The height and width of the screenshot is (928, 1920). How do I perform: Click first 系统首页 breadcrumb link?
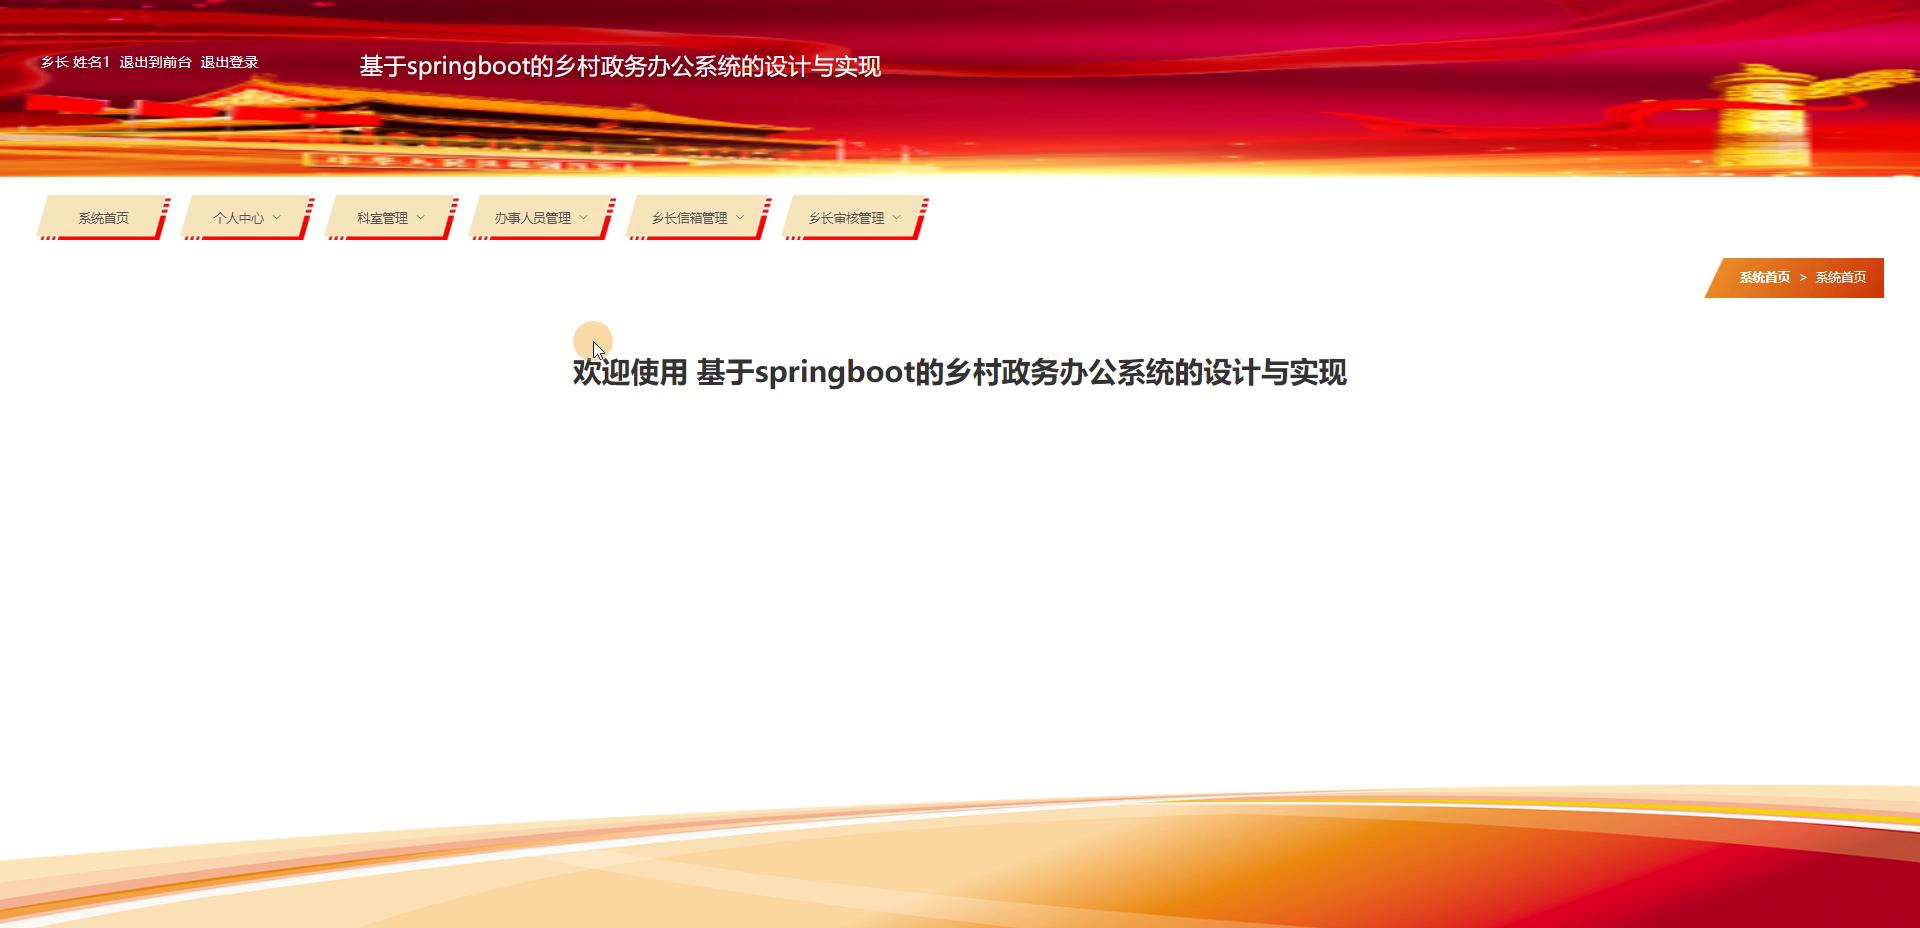point(1764,277)
